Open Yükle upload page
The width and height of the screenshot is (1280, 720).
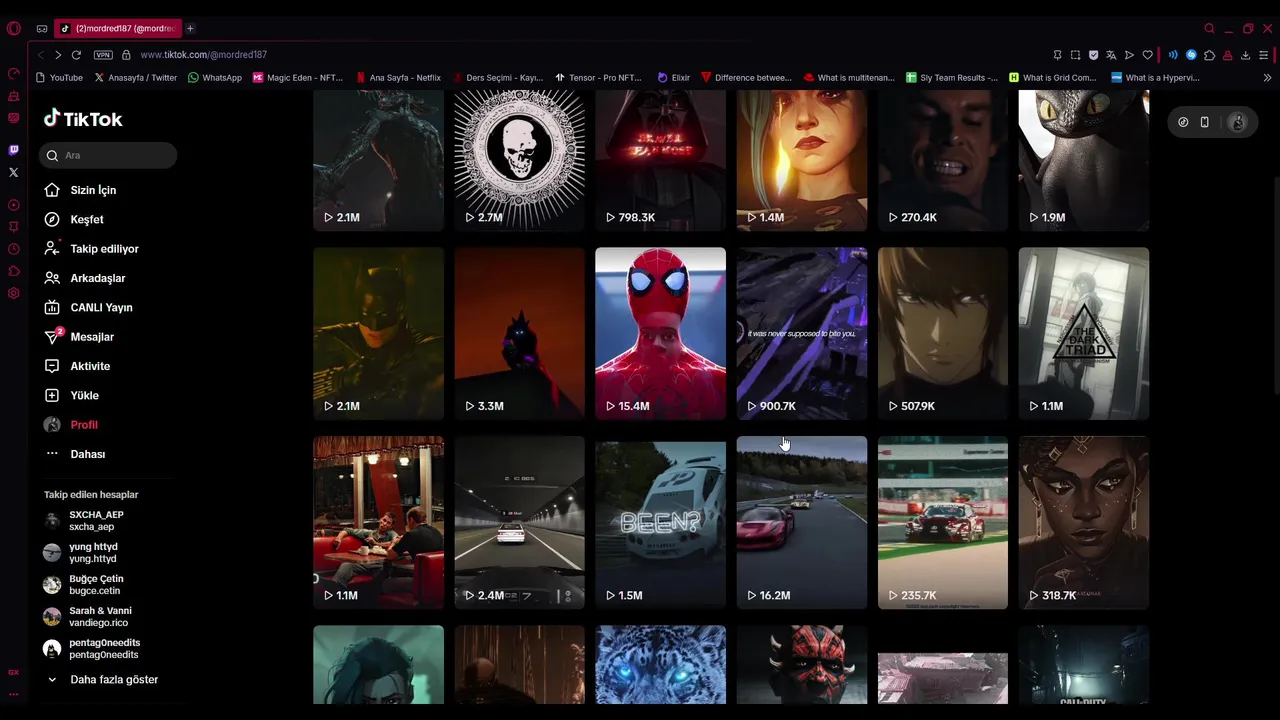pos(71,395)
